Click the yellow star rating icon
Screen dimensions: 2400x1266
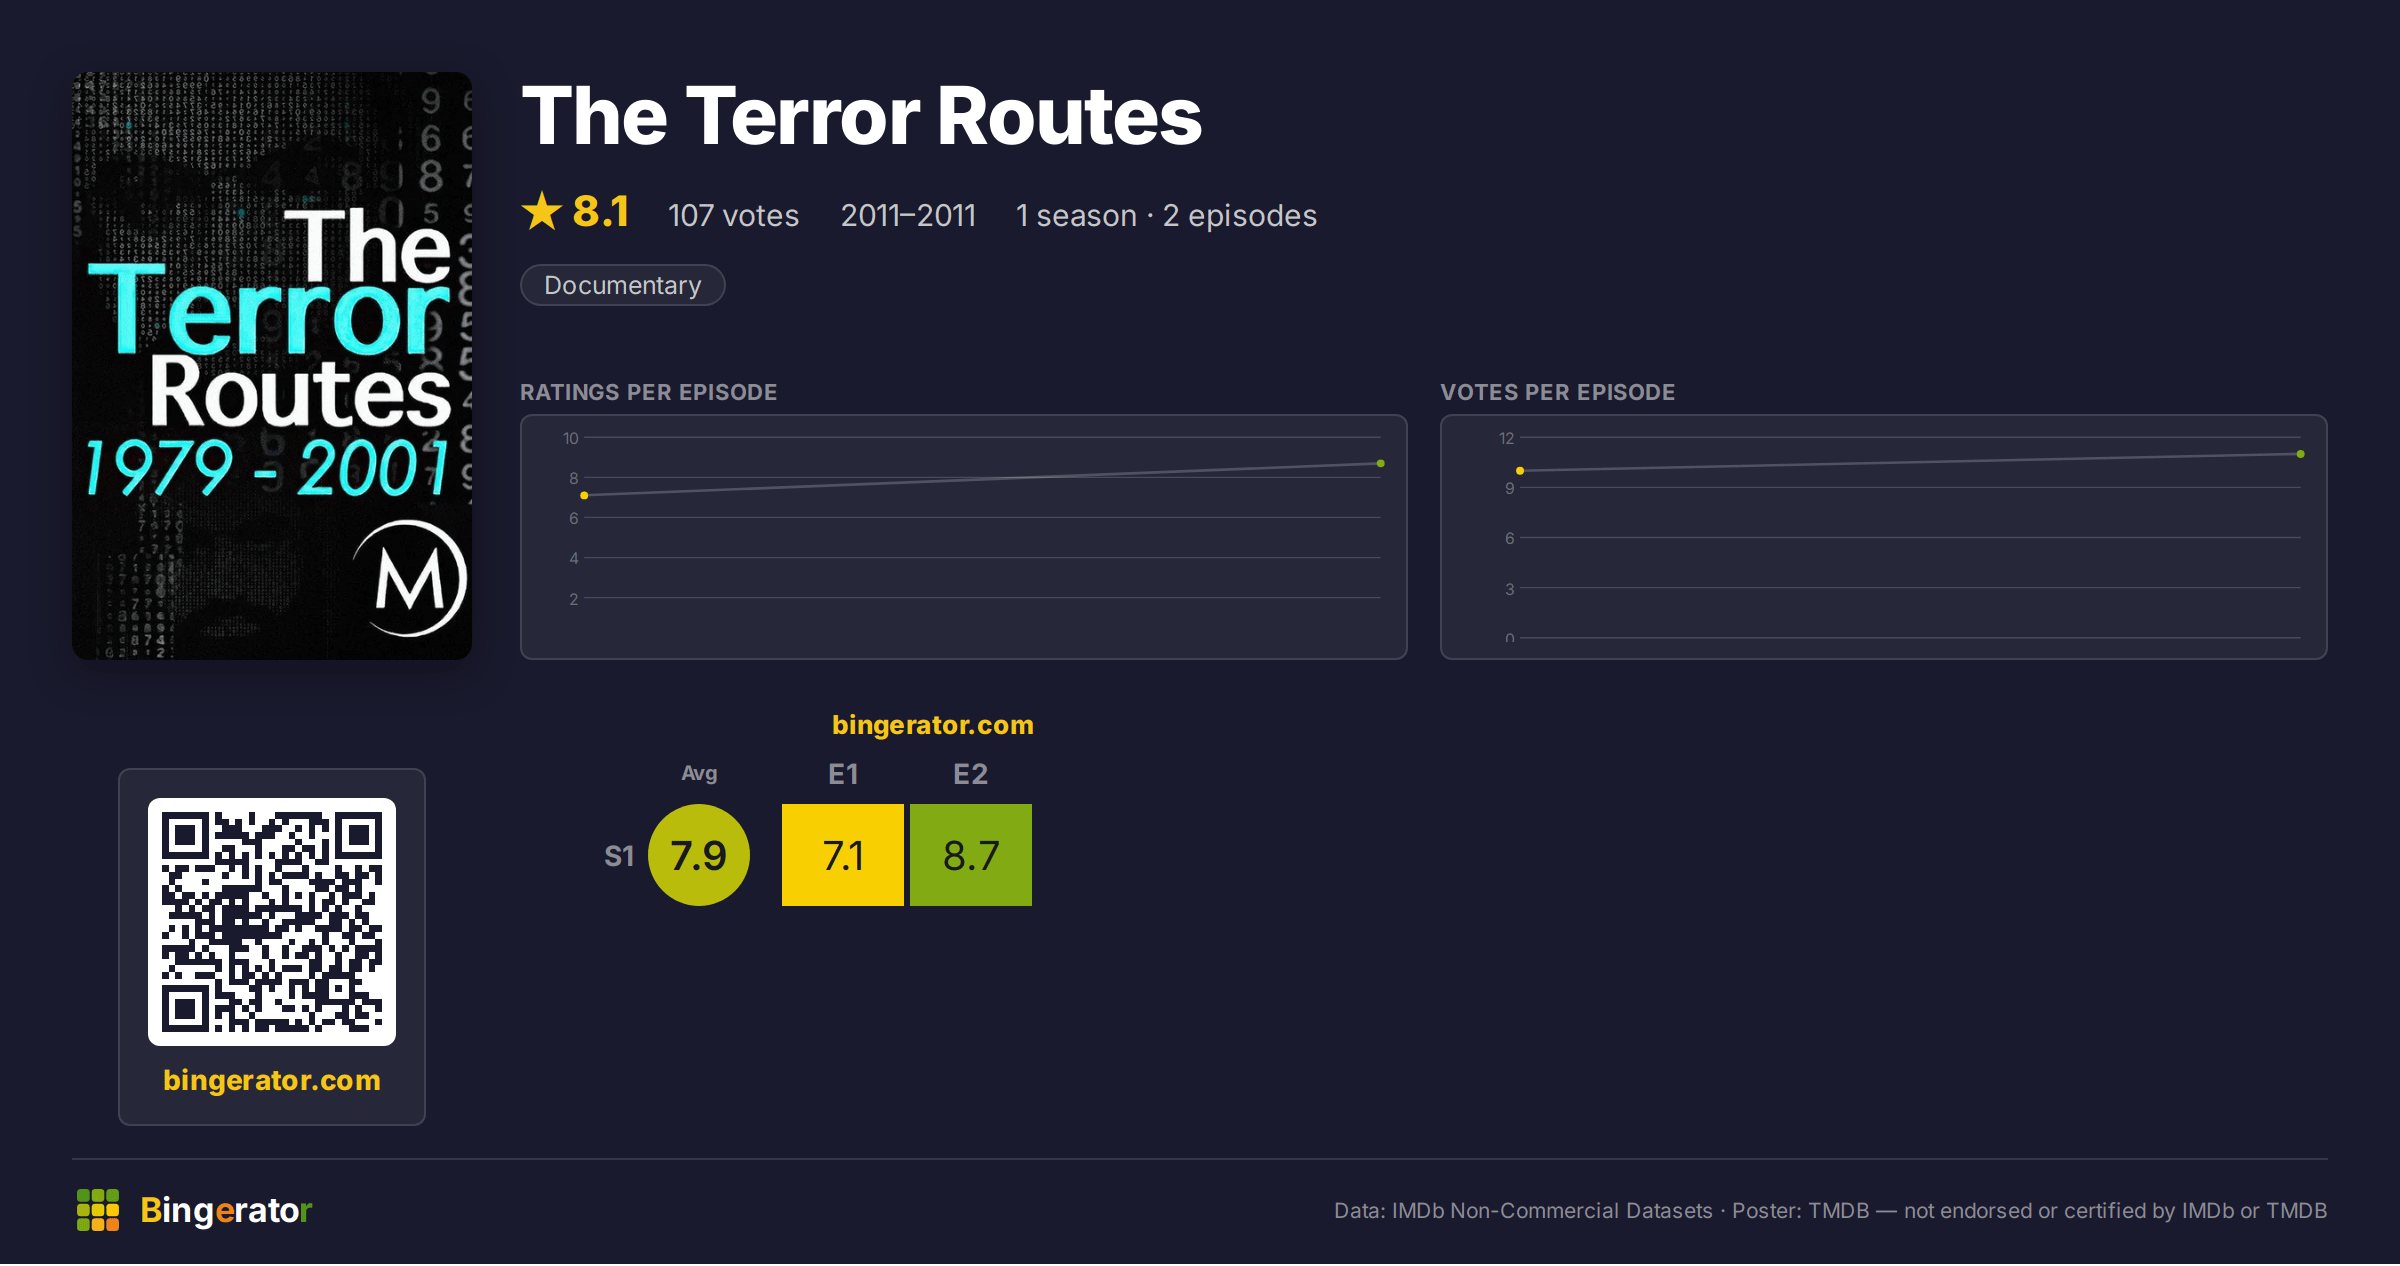click(542, 212)
